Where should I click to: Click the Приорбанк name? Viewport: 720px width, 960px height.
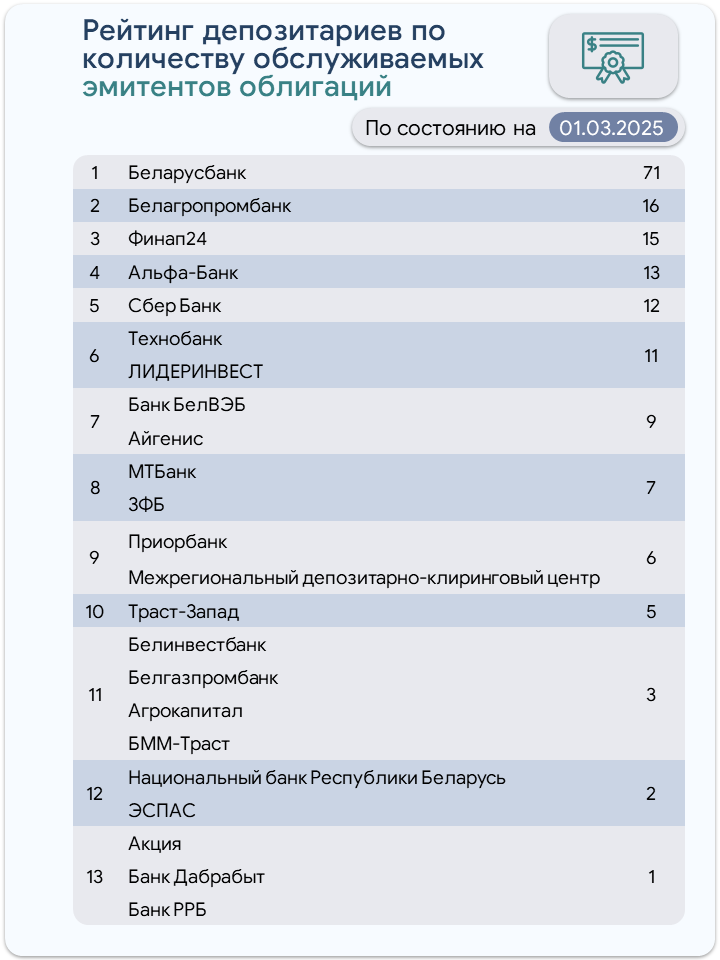178,542
